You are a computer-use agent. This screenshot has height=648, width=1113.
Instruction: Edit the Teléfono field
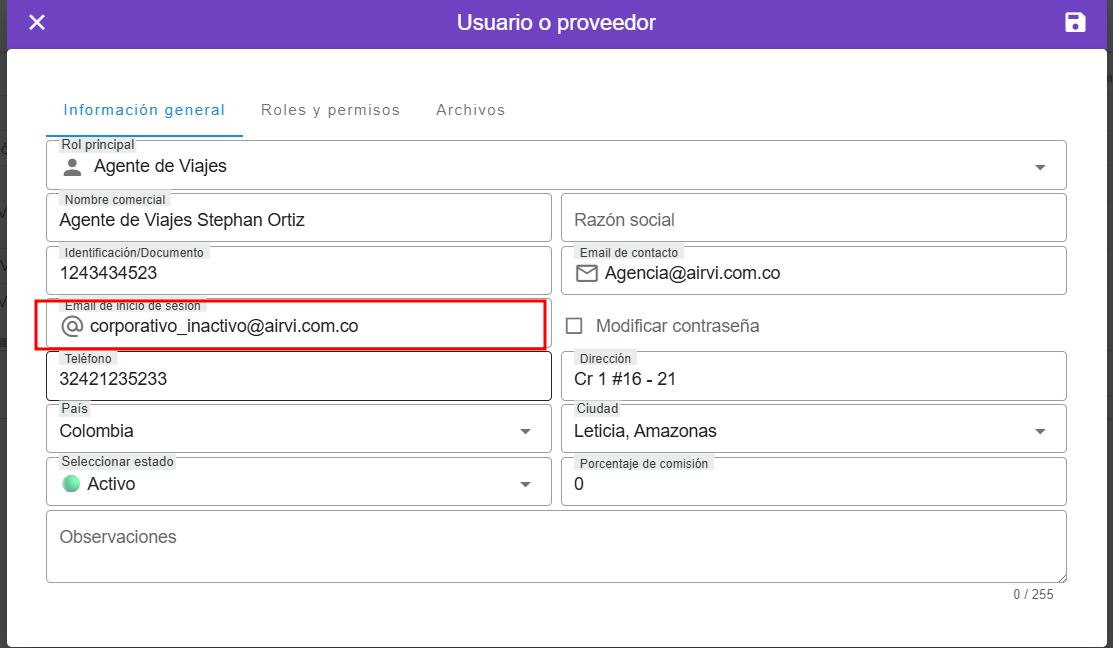tap(299, 378)
